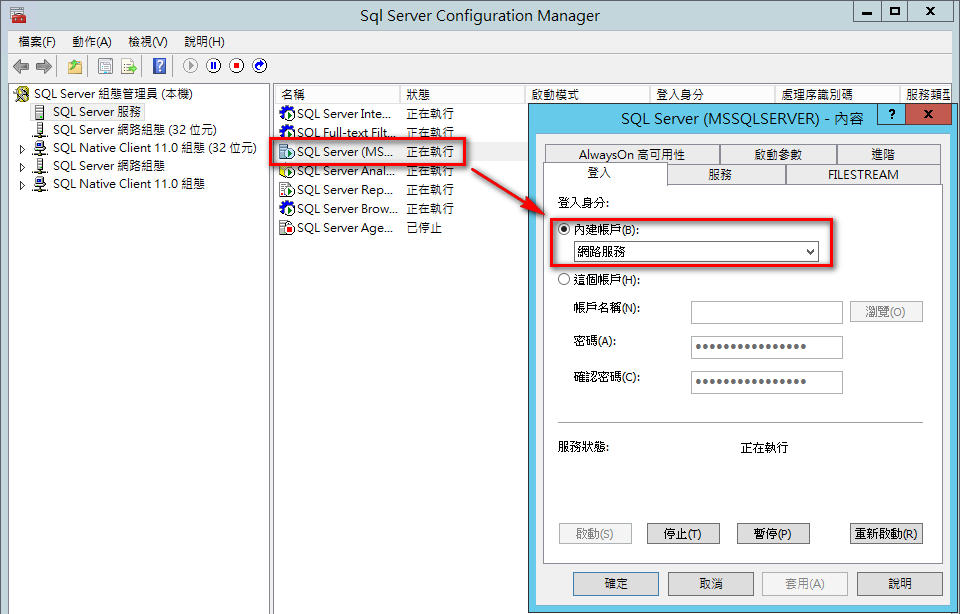Open the 檢視(V) menu
The width and height of the screenshot is (960, 614).
(x=148, y=42)
